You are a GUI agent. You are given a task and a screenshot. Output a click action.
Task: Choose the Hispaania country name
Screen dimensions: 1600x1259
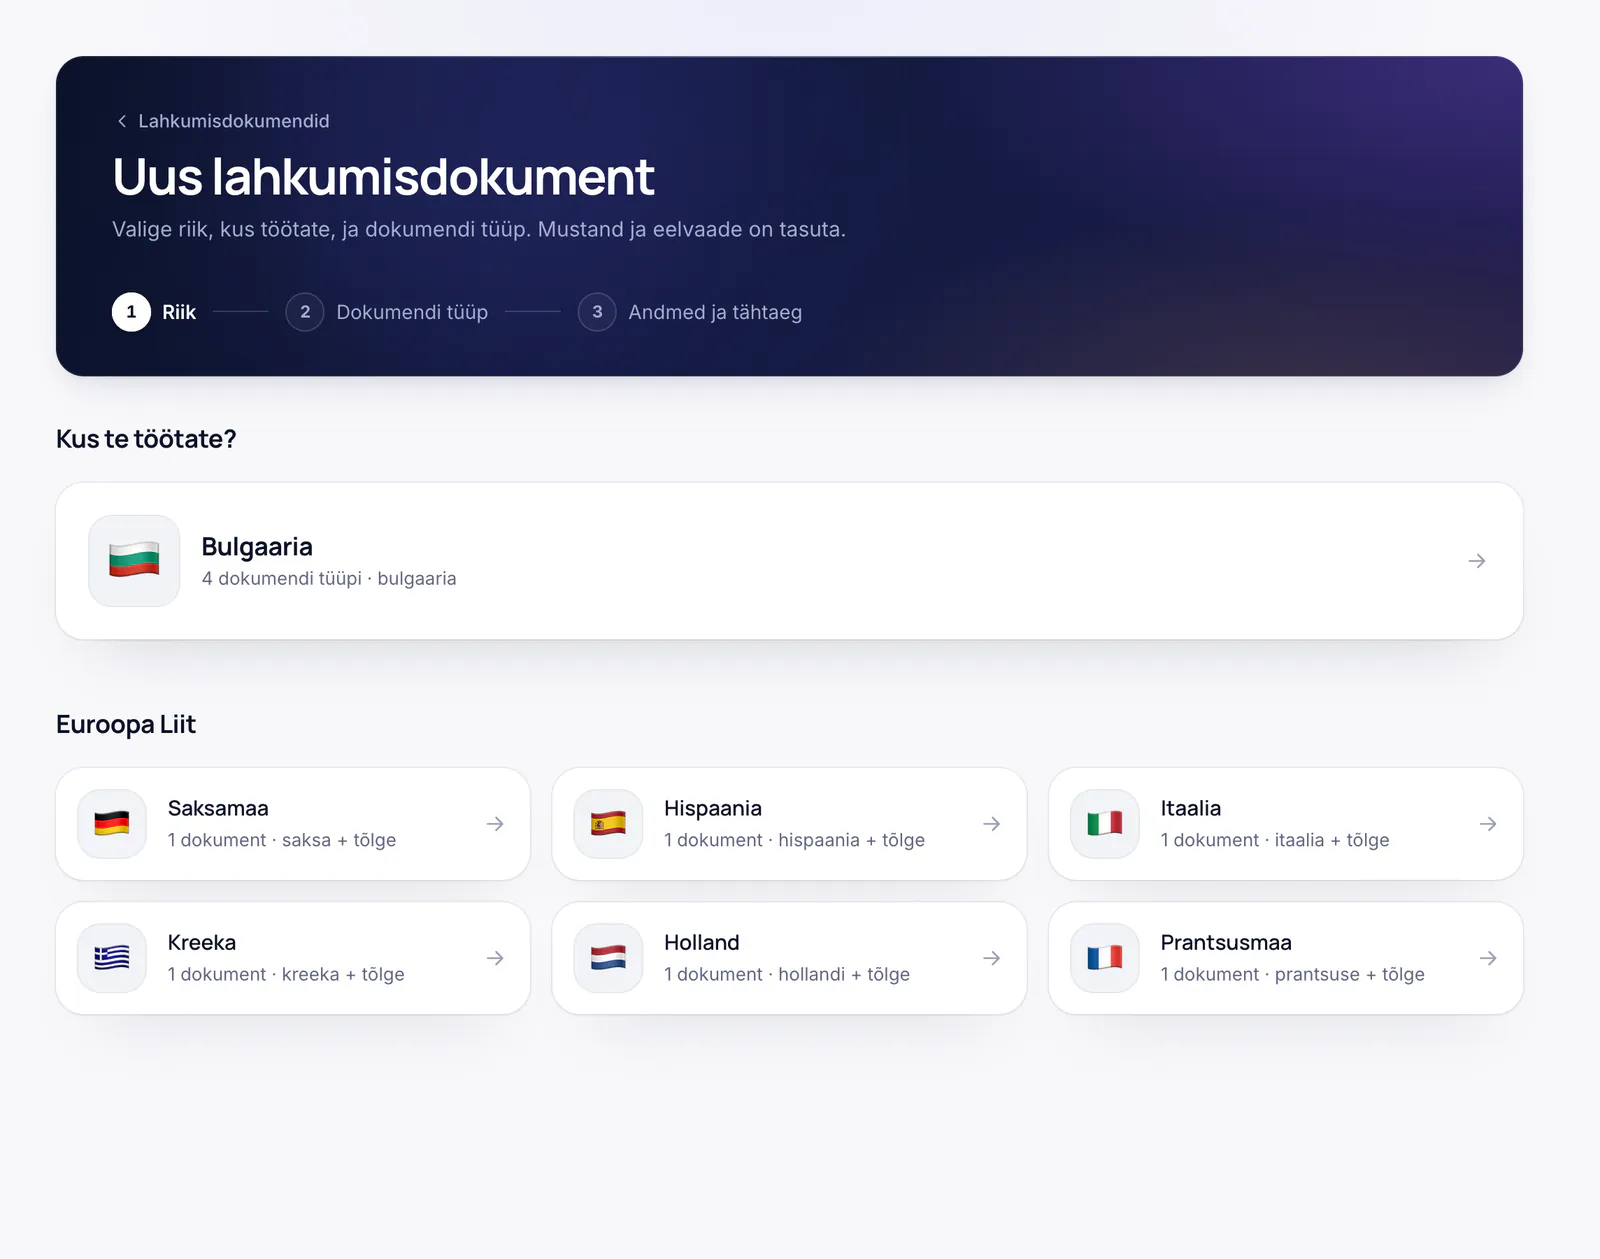(713, 808)
